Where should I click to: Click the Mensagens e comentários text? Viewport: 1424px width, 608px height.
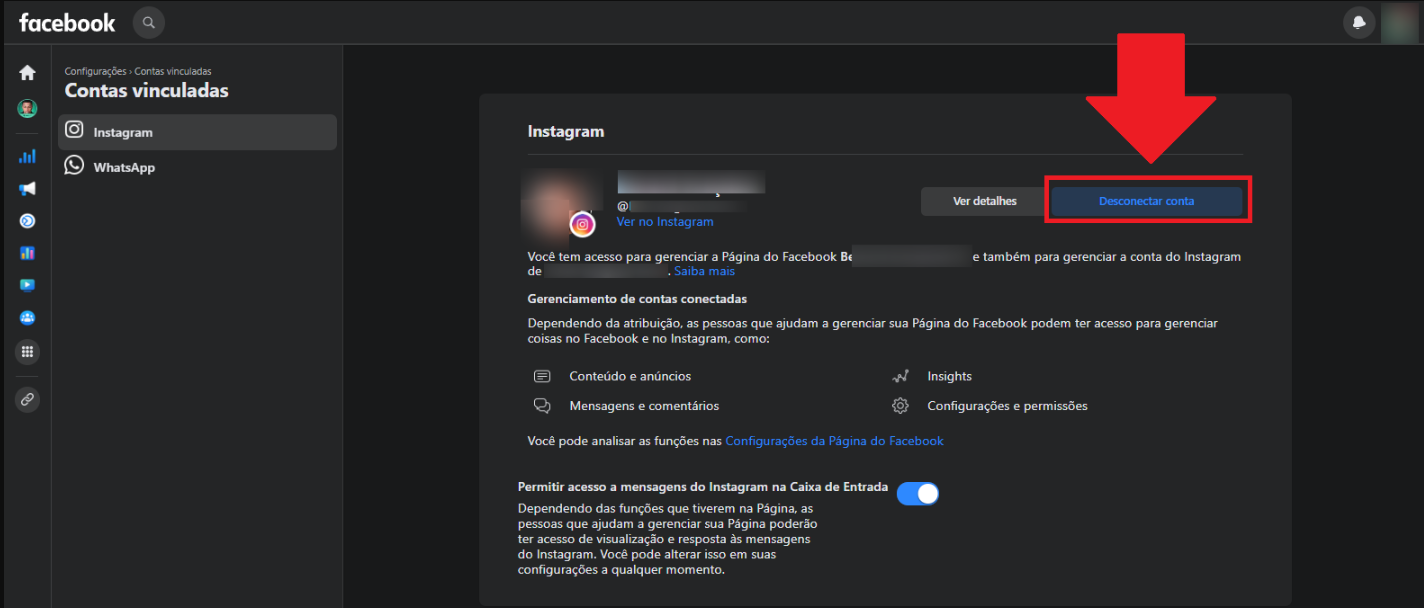tap(644, 406)
